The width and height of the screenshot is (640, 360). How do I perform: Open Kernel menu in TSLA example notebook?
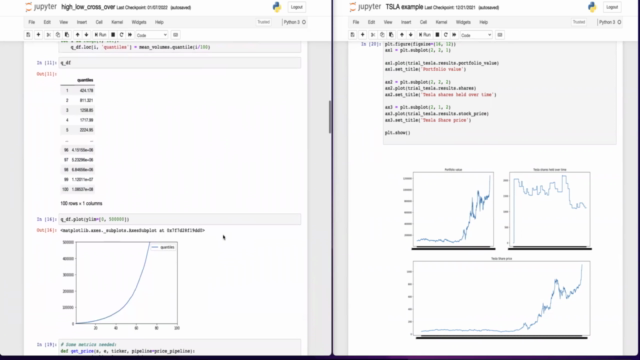click(x=441, y=22)
